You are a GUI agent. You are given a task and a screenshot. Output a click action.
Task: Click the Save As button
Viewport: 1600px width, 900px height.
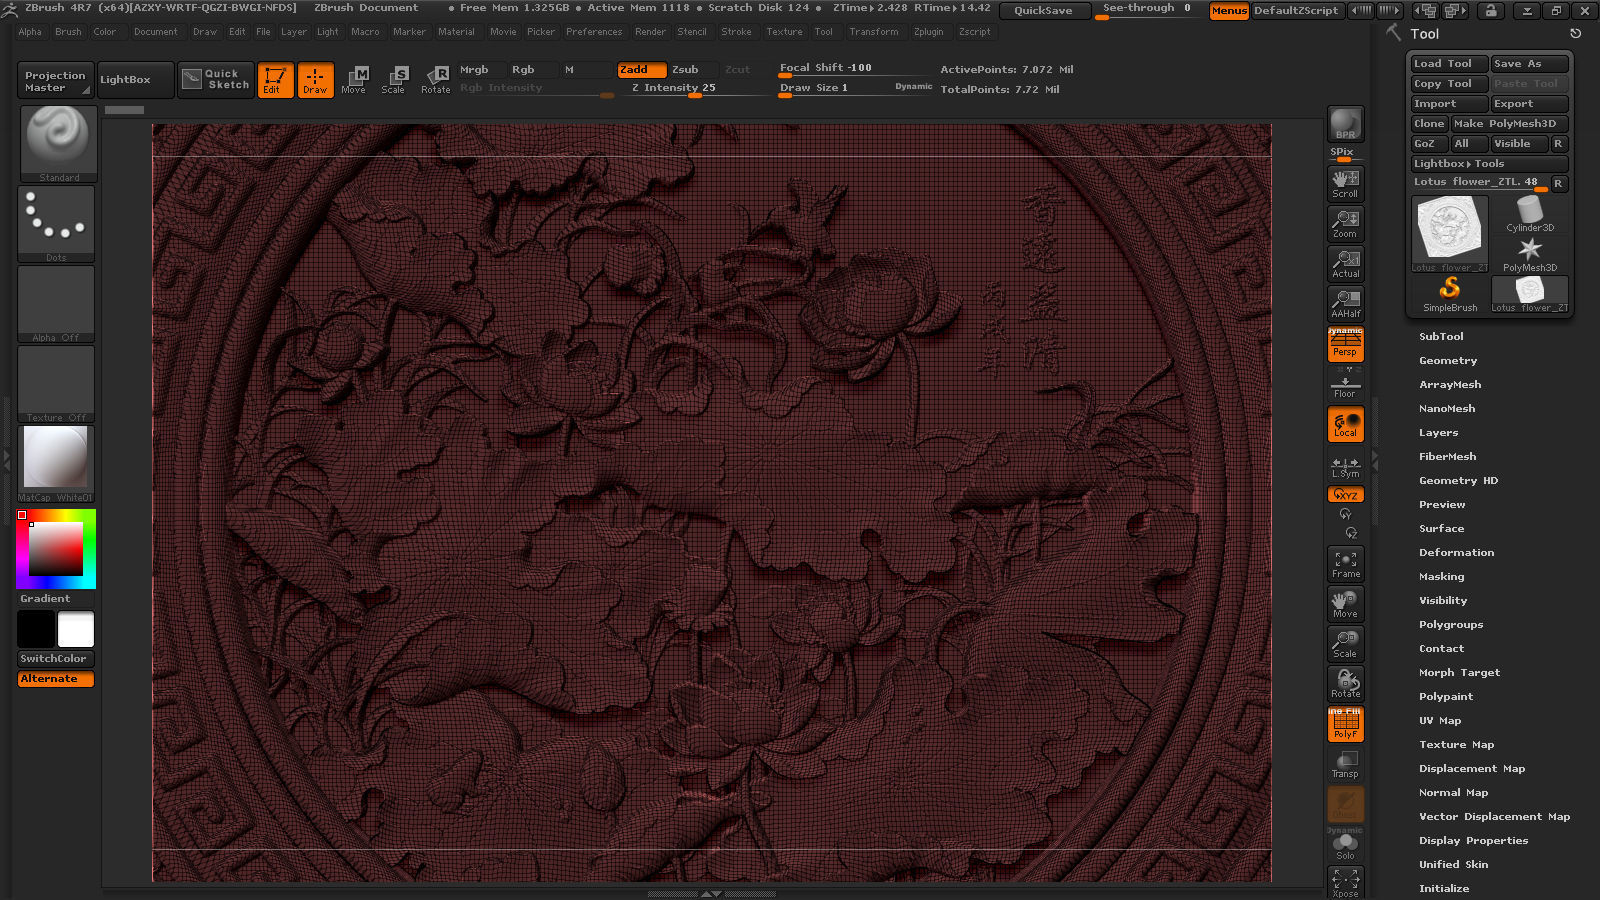pos(1529,64)
